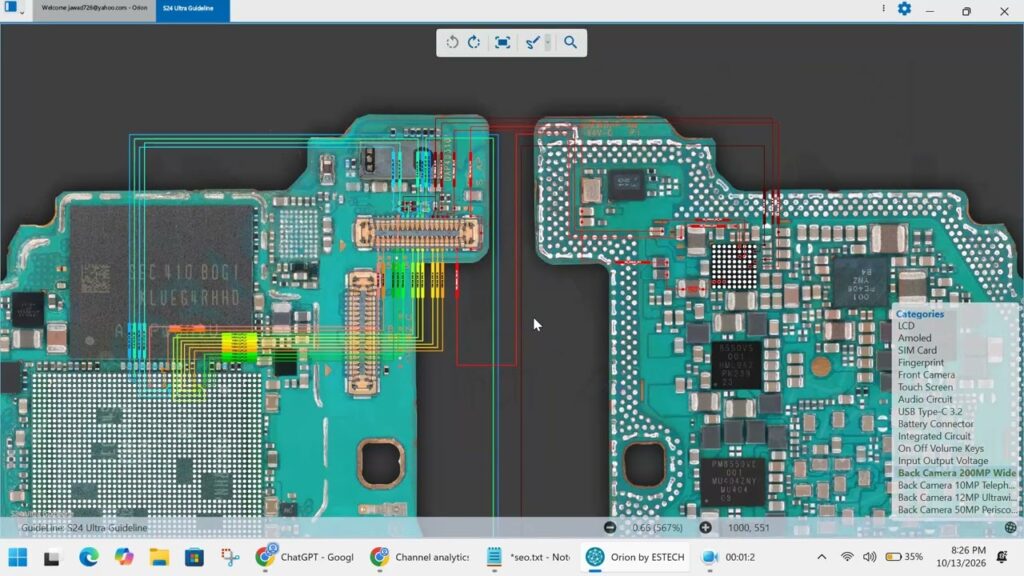This screenshot has width=1024, height=576.
Task: Select the Front Camera category
Action: tap(926, 375)
